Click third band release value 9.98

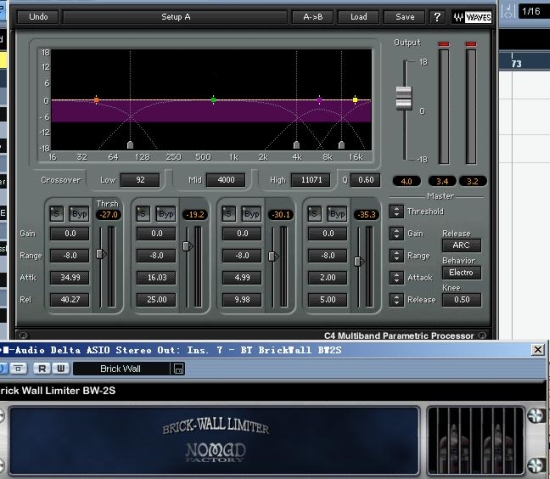242,299
